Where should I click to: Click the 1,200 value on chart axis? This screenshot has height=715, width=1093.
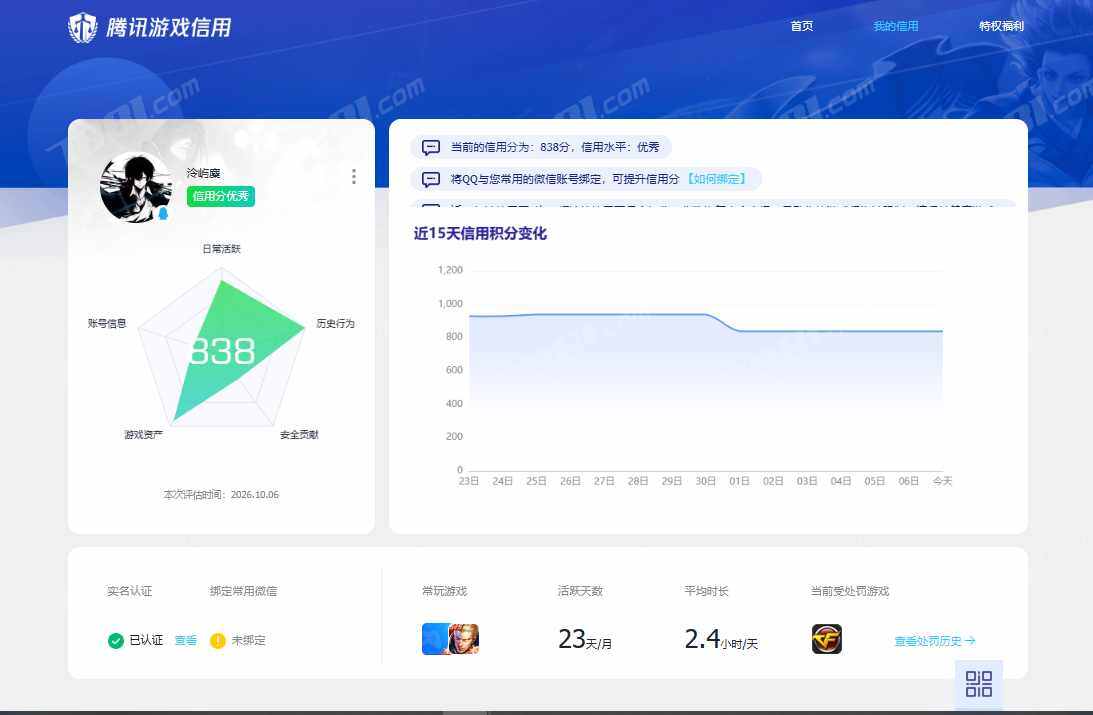tap(450, 270)
